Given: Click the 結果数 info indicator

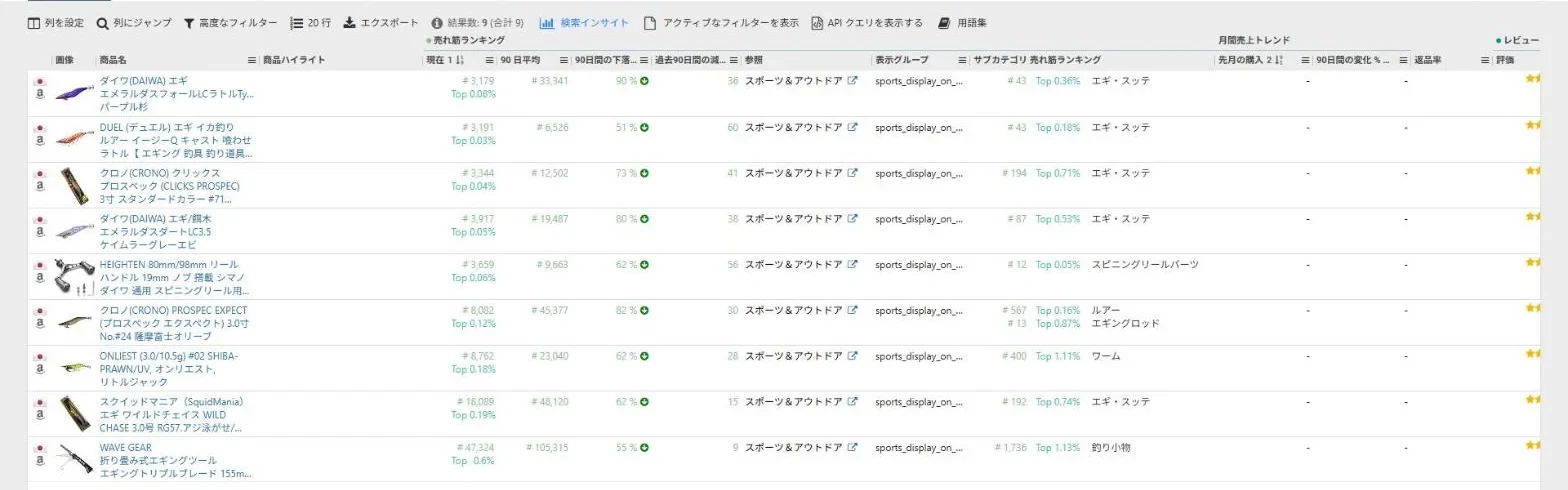Looking at the screenshot, I should click(478, 23).
